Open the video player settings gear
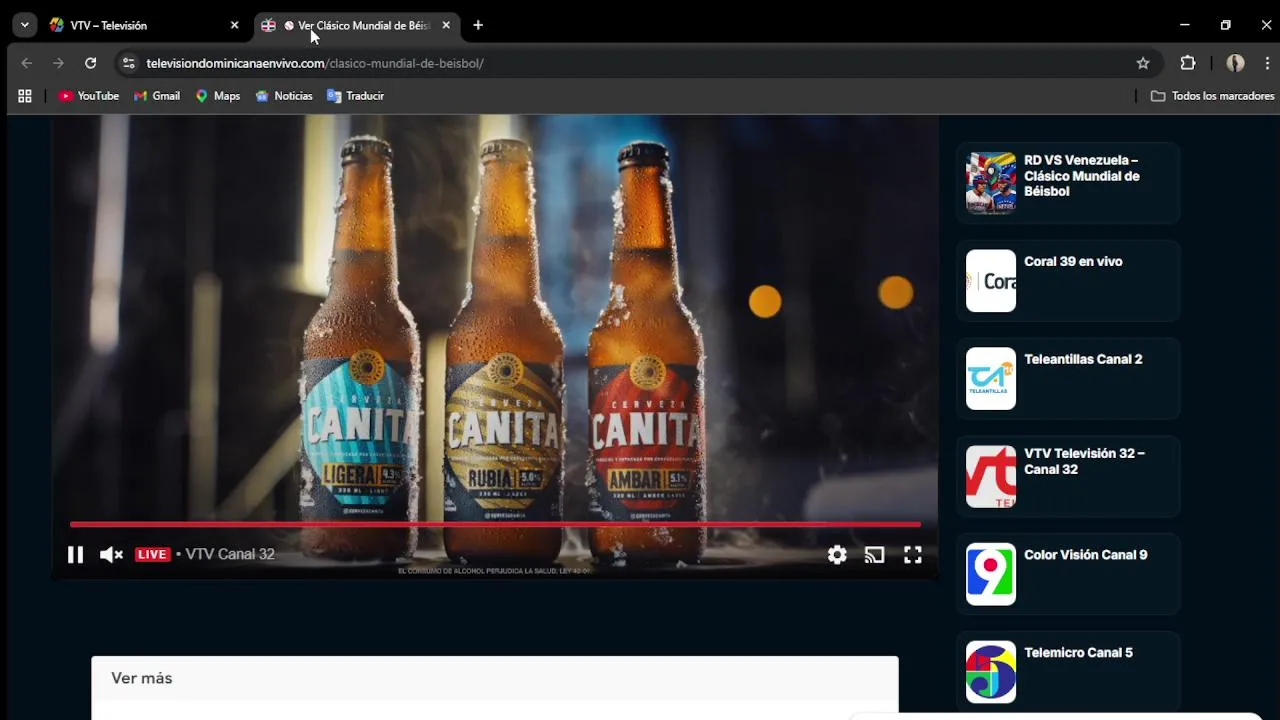This screenshot has height=720, width=1280. pos(837,555)
